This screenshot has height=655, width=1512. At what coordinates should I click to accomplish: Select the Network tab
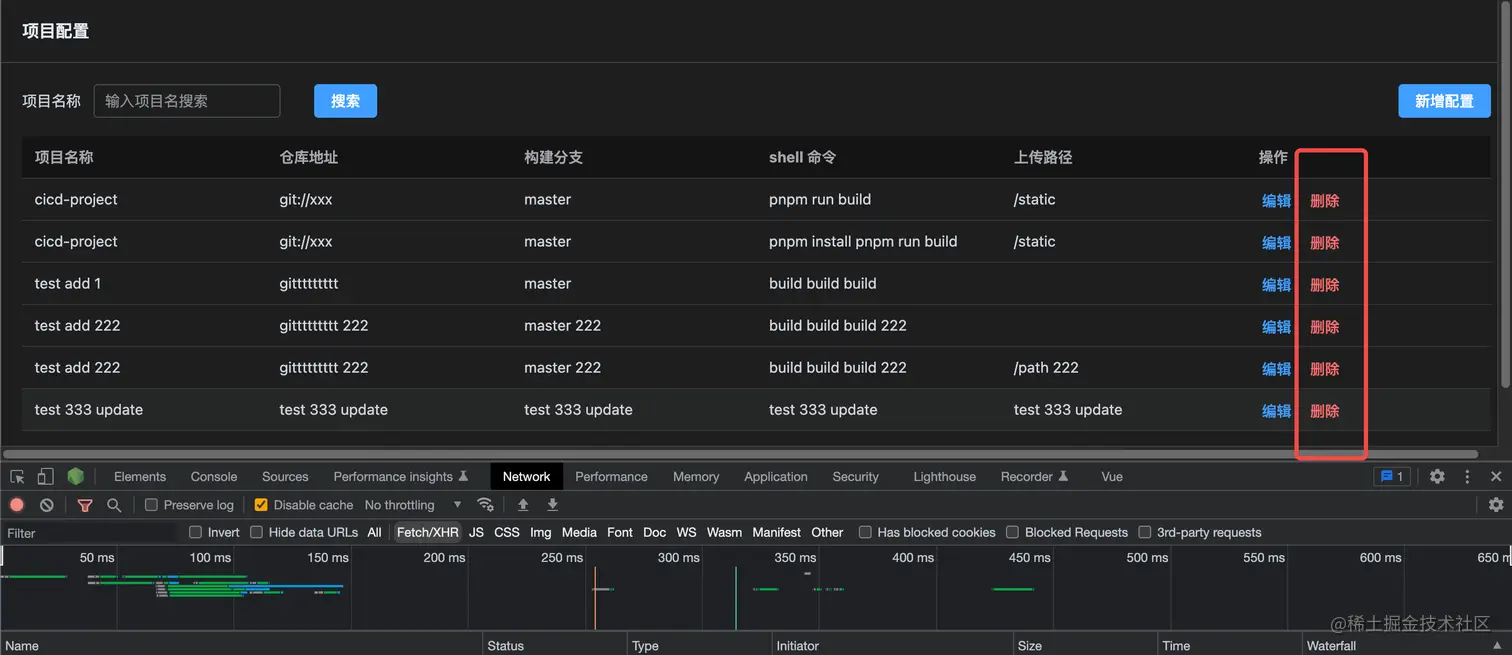[x=527, y=477]
